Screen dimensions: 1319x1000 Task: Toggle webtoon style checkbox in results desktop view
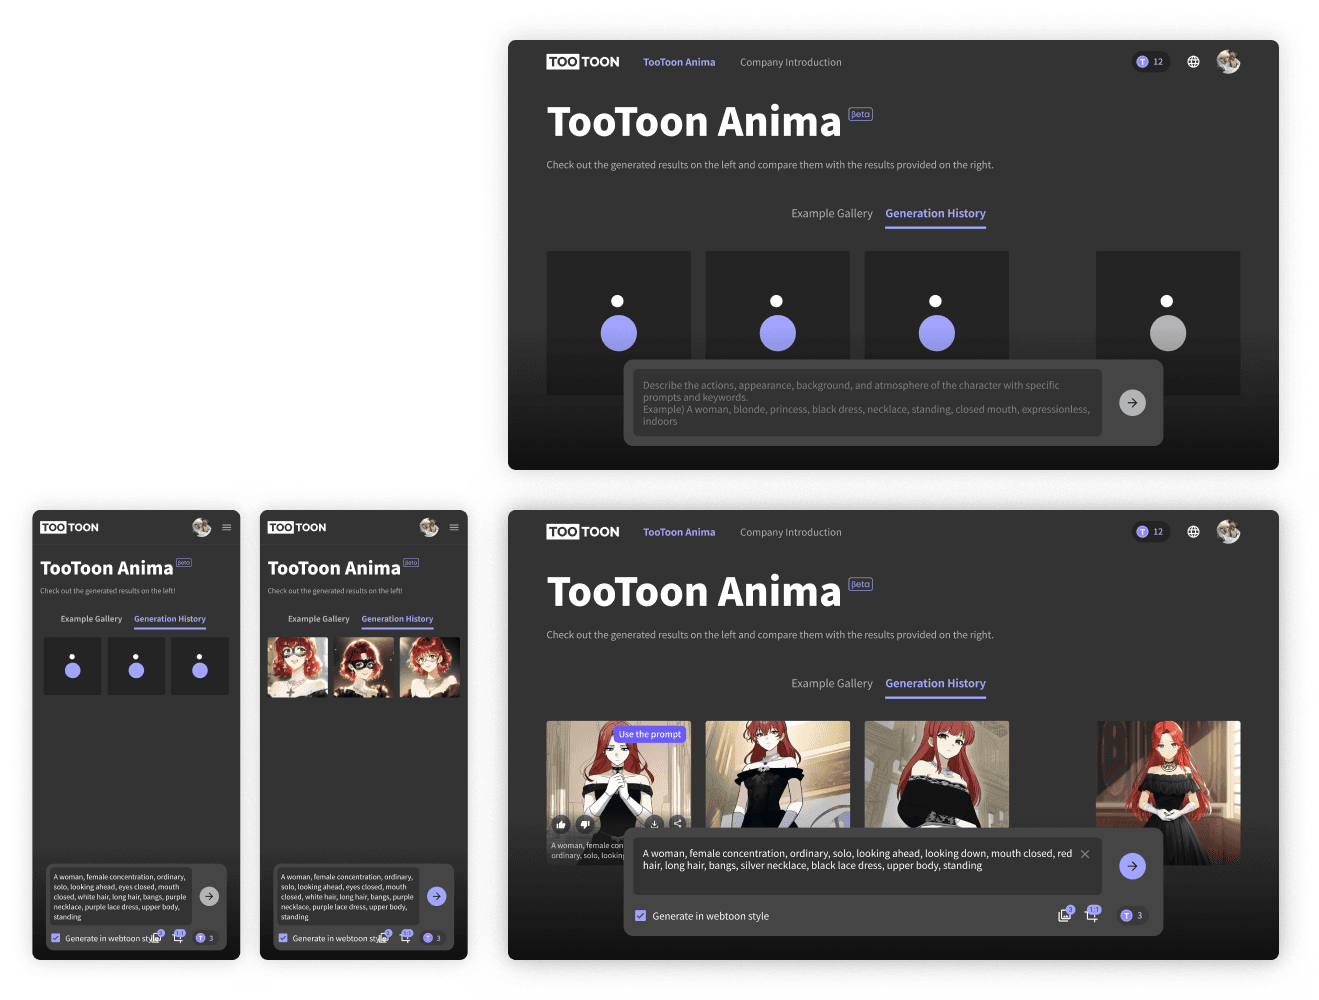[640, 916]
